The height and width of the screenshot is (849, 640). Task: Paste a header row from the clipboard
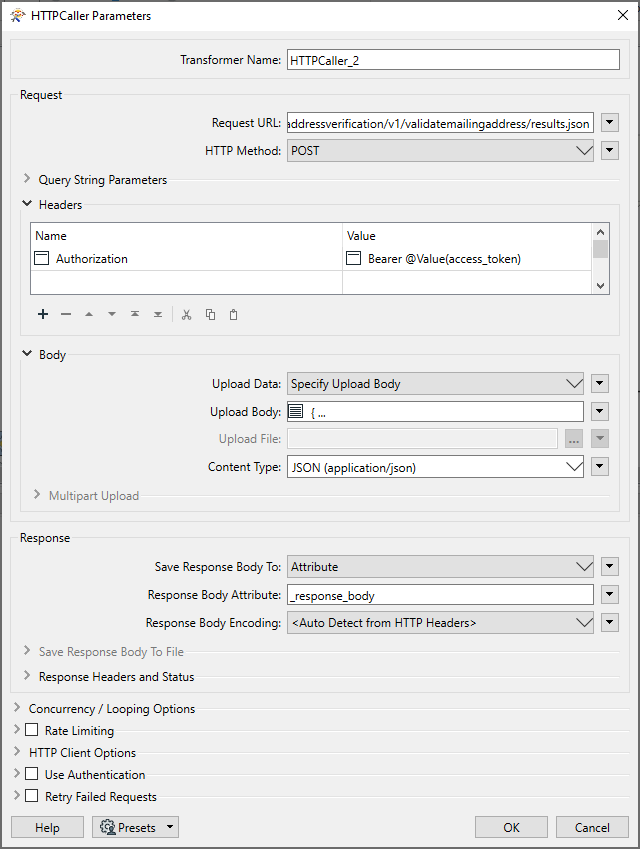pyautogui.click(x=234, y=314)
